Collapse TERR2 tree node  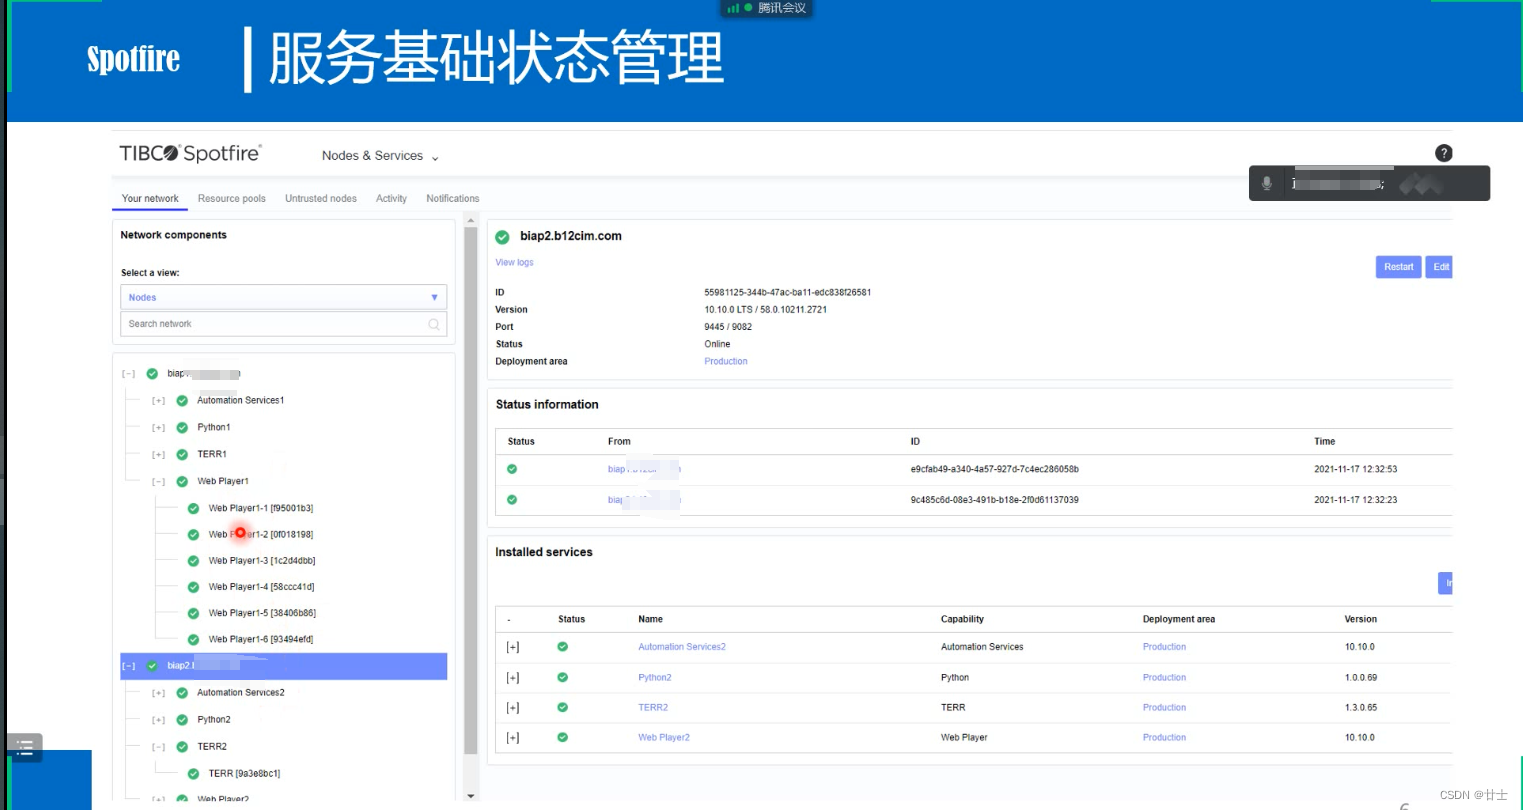(158, 747)
